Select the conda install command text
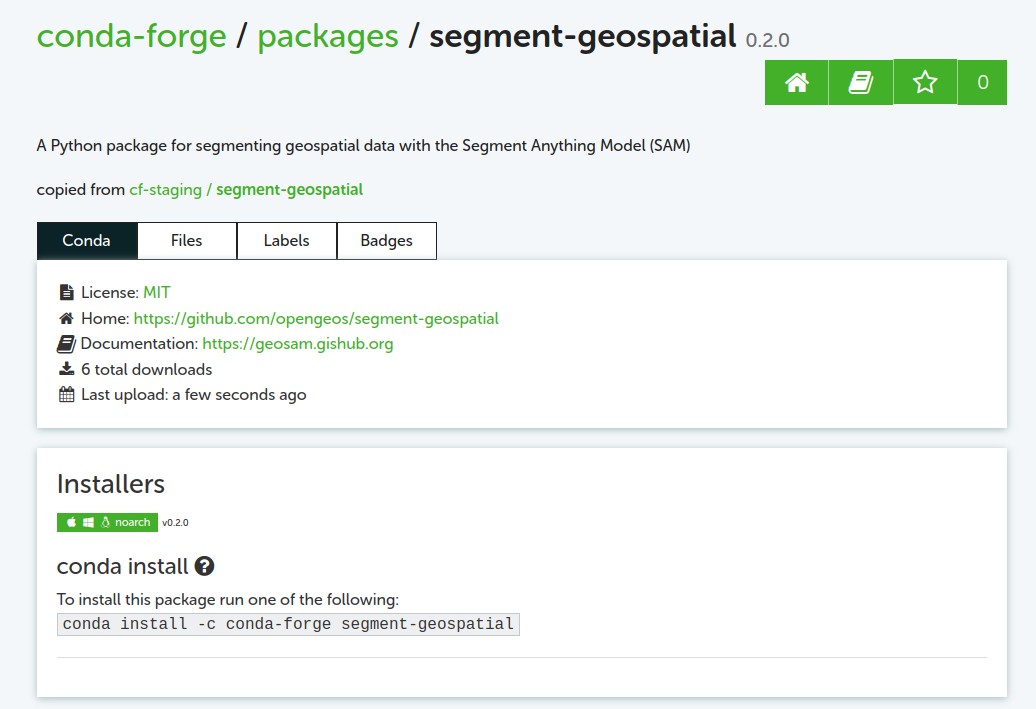 click(288, 624)
